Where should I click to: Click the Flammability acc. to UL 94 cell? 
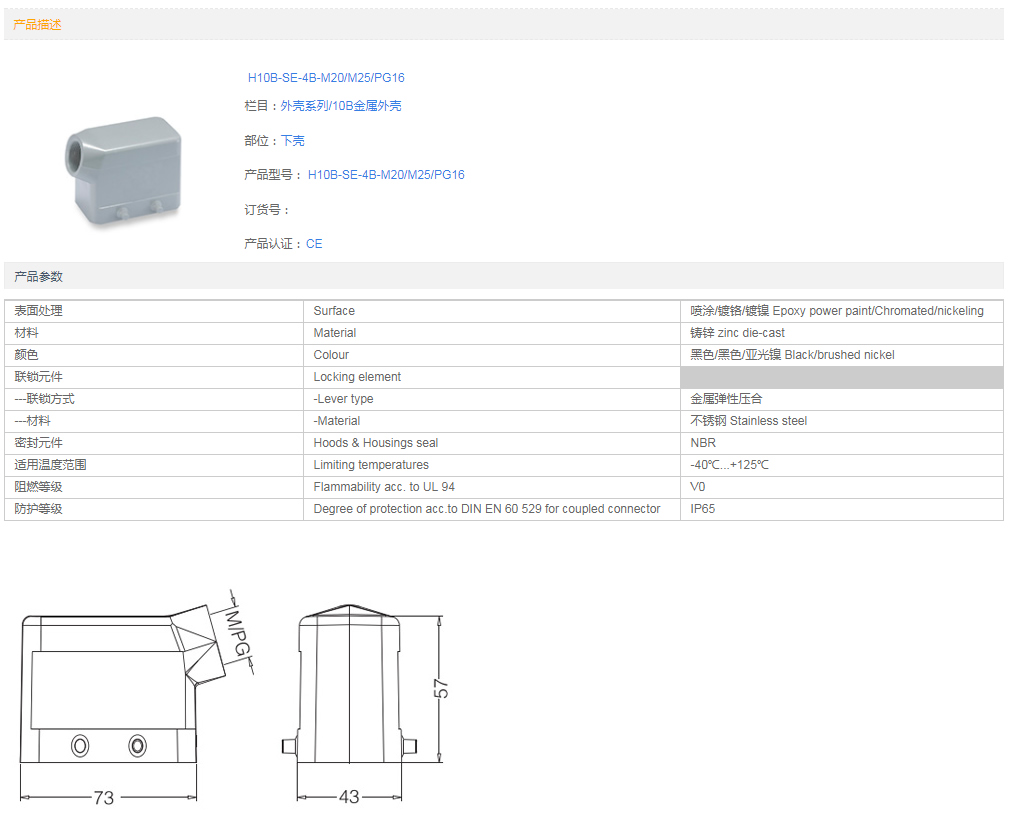coord(384,487)
